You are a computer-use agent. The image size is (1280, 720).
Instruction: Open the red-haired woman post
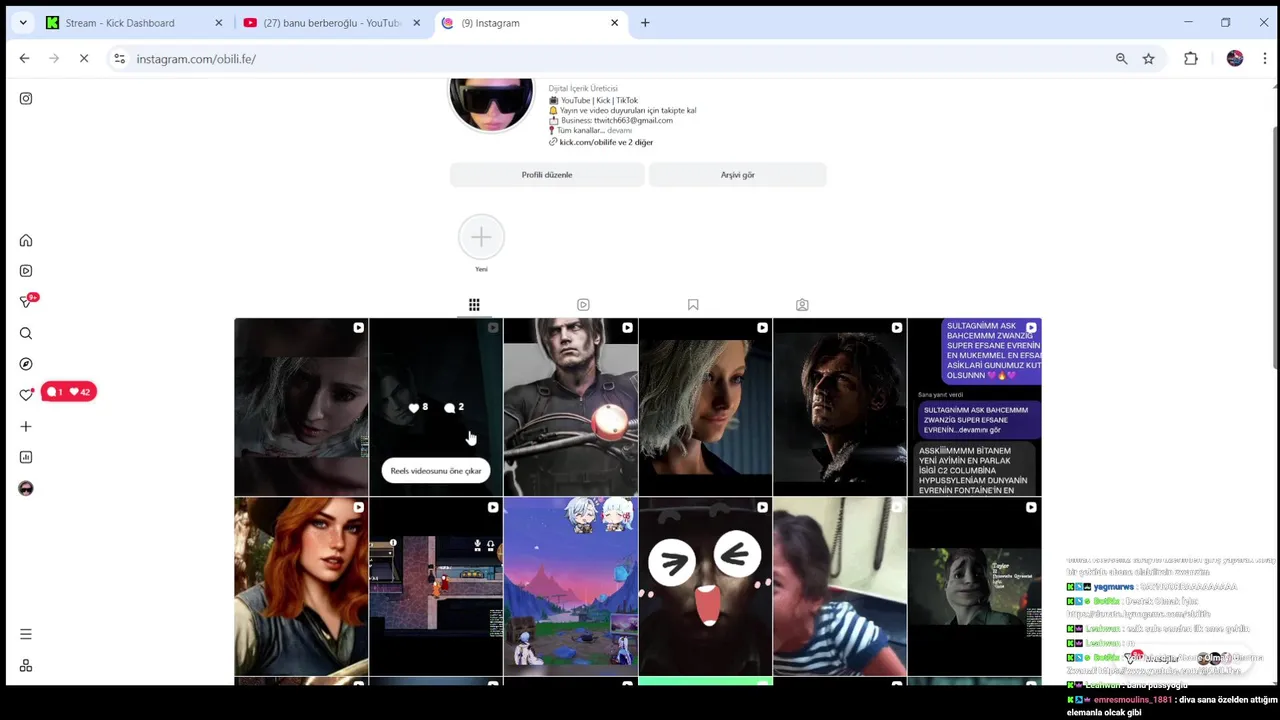(x=301, y=587)
